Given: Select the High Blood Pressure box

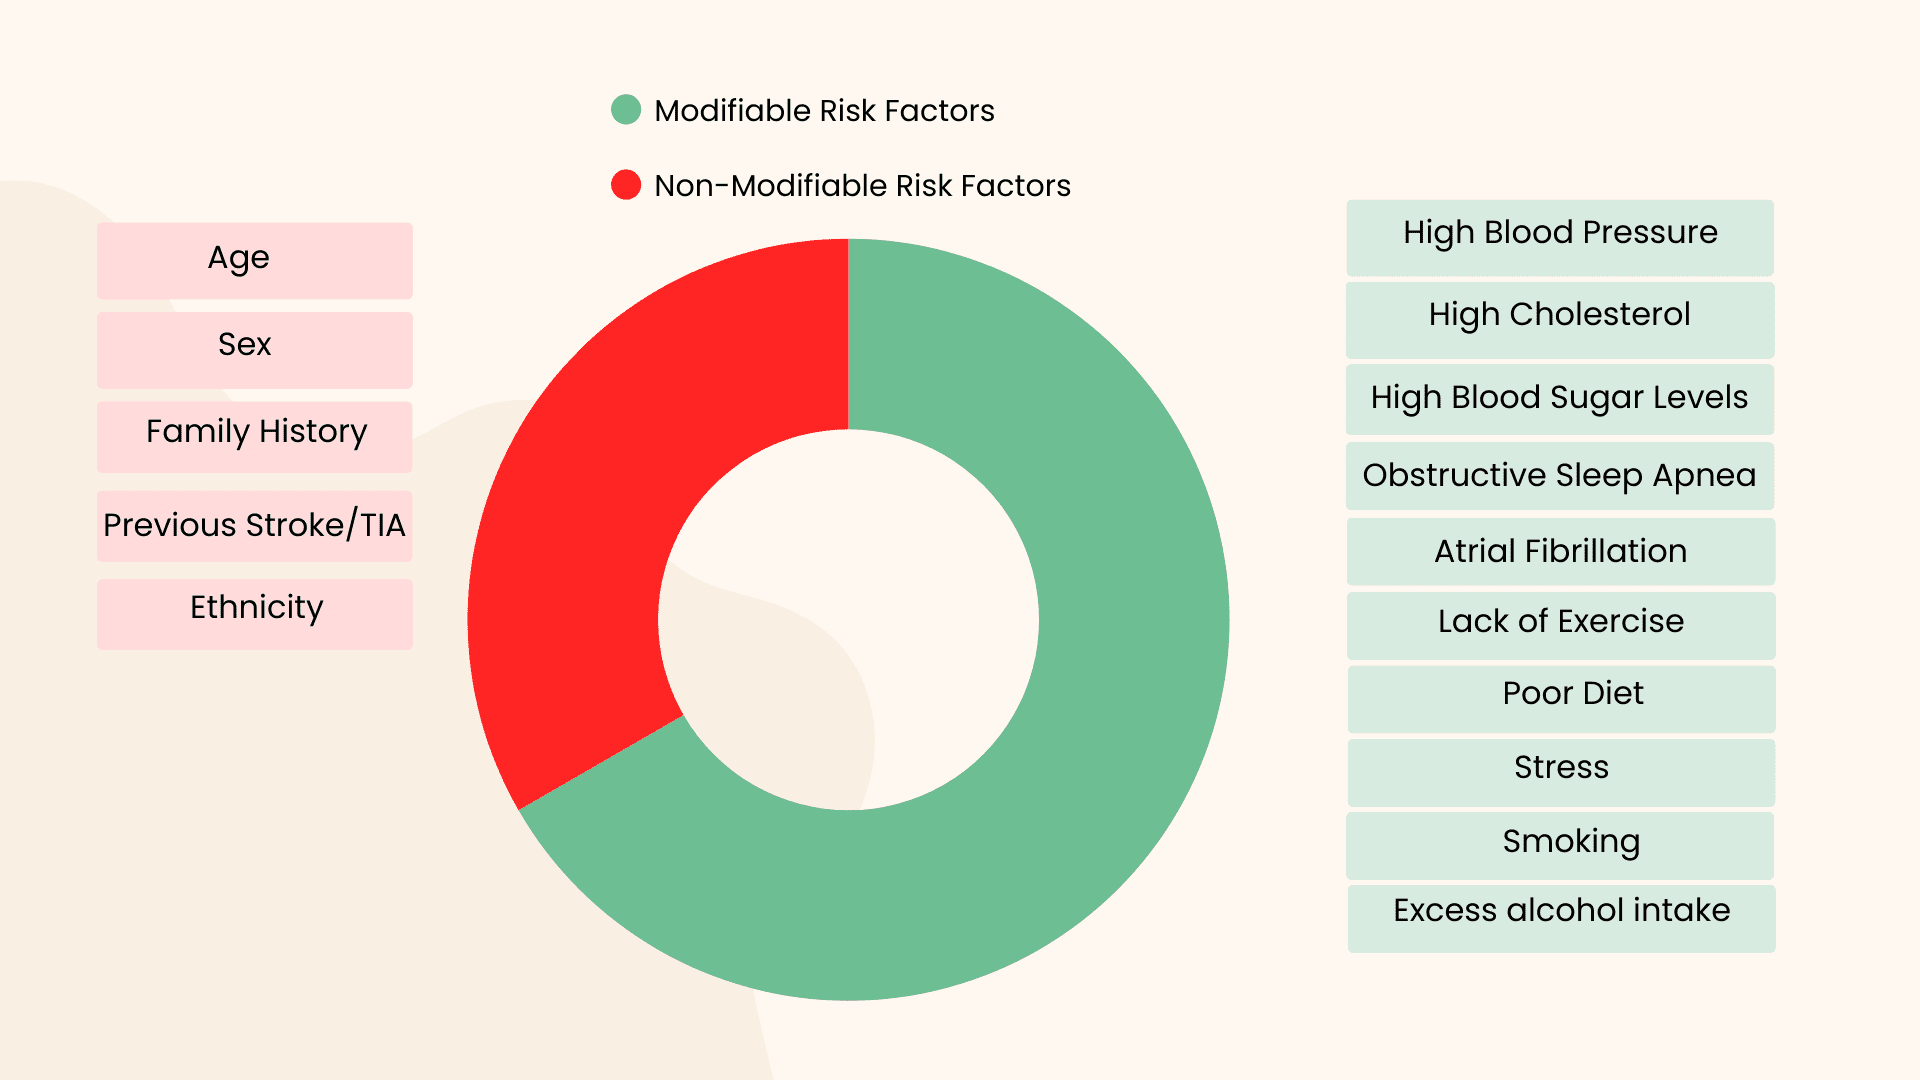Looking at the screenshot, I should pos(1560,237).
